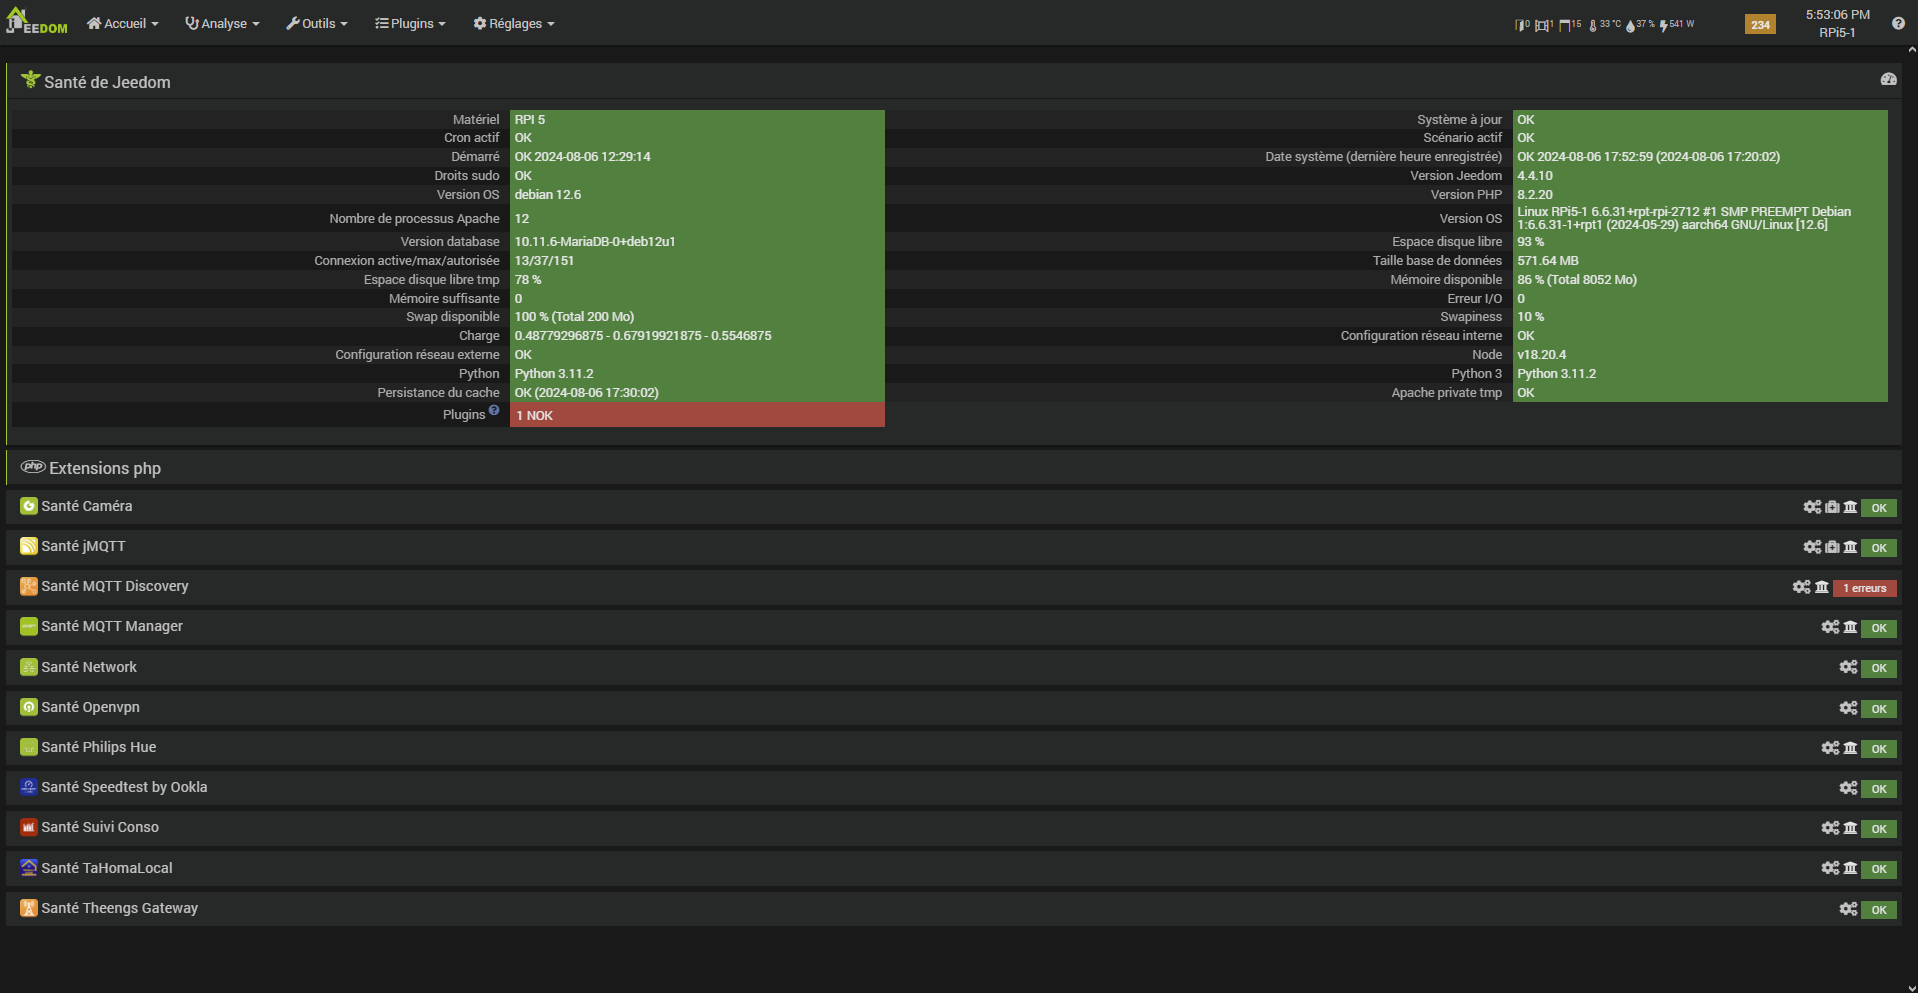Expand the Santé Caméra panel
This screenshot has height=993, width=1918.
tap(954, 507)
